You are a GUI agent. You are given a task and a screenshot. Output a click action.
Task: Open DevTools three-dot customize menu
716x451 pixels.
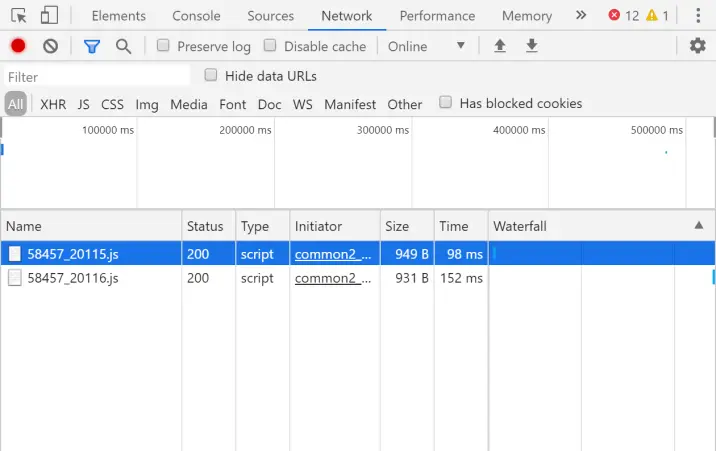[698, 16]
